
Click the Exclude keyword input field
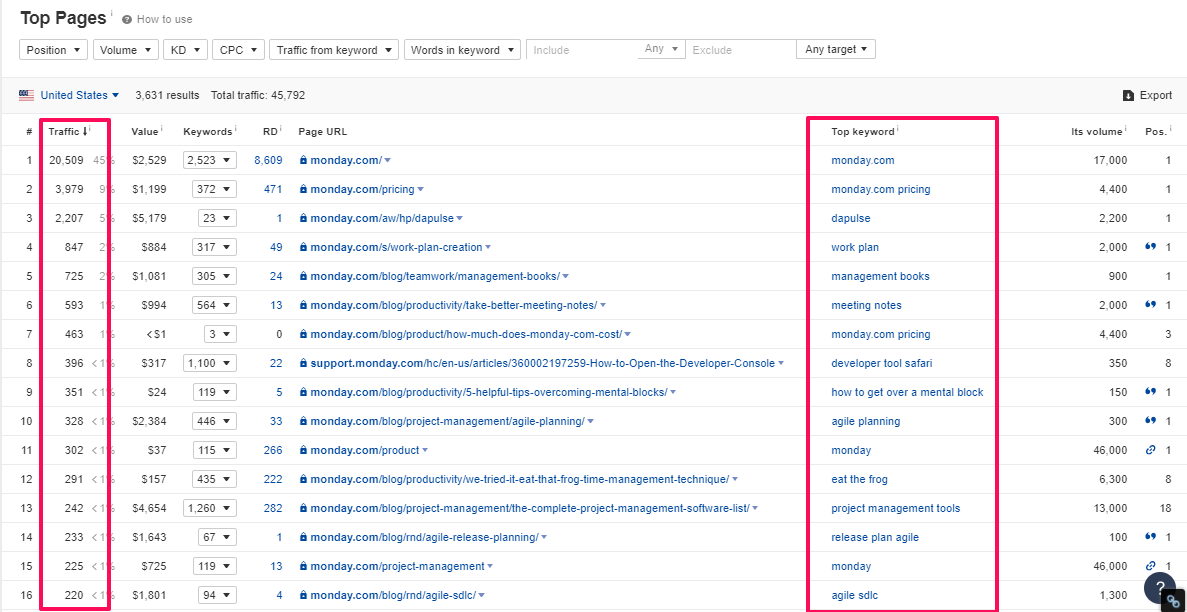point(740,50)
